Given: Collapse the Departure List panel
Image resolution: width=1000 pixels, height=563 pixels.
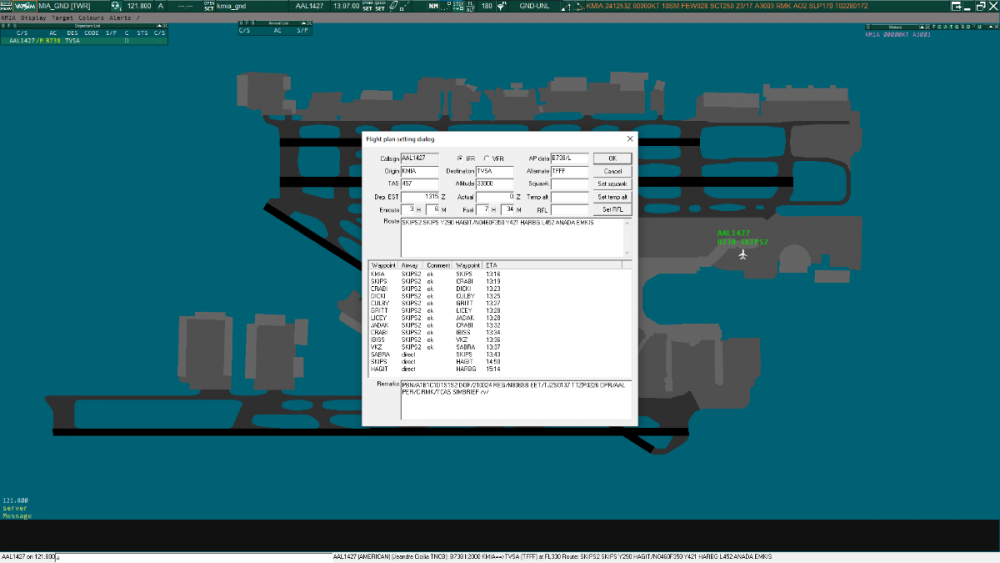Looking at the screenshot, I should point(159,26).
